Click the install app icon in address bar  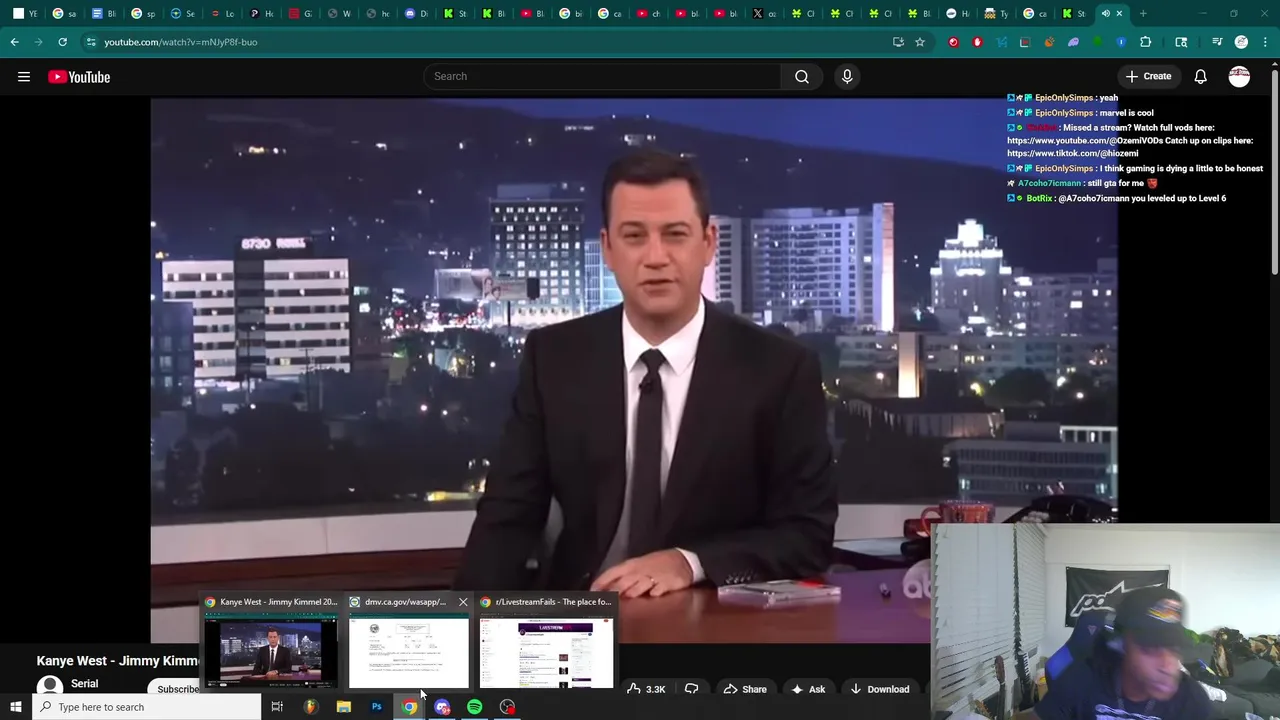pos(898,42)
